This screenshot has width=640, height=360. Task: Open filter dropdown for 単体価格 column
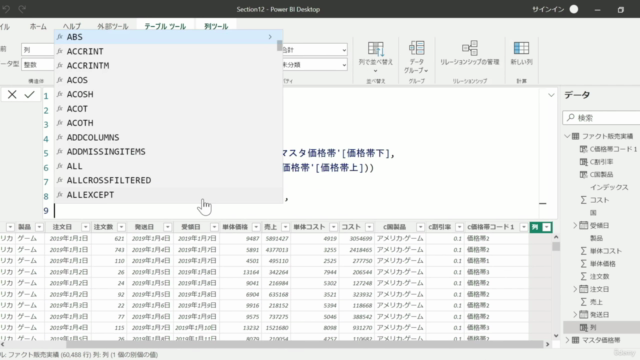pyautogui.click(x=256, y=227)
